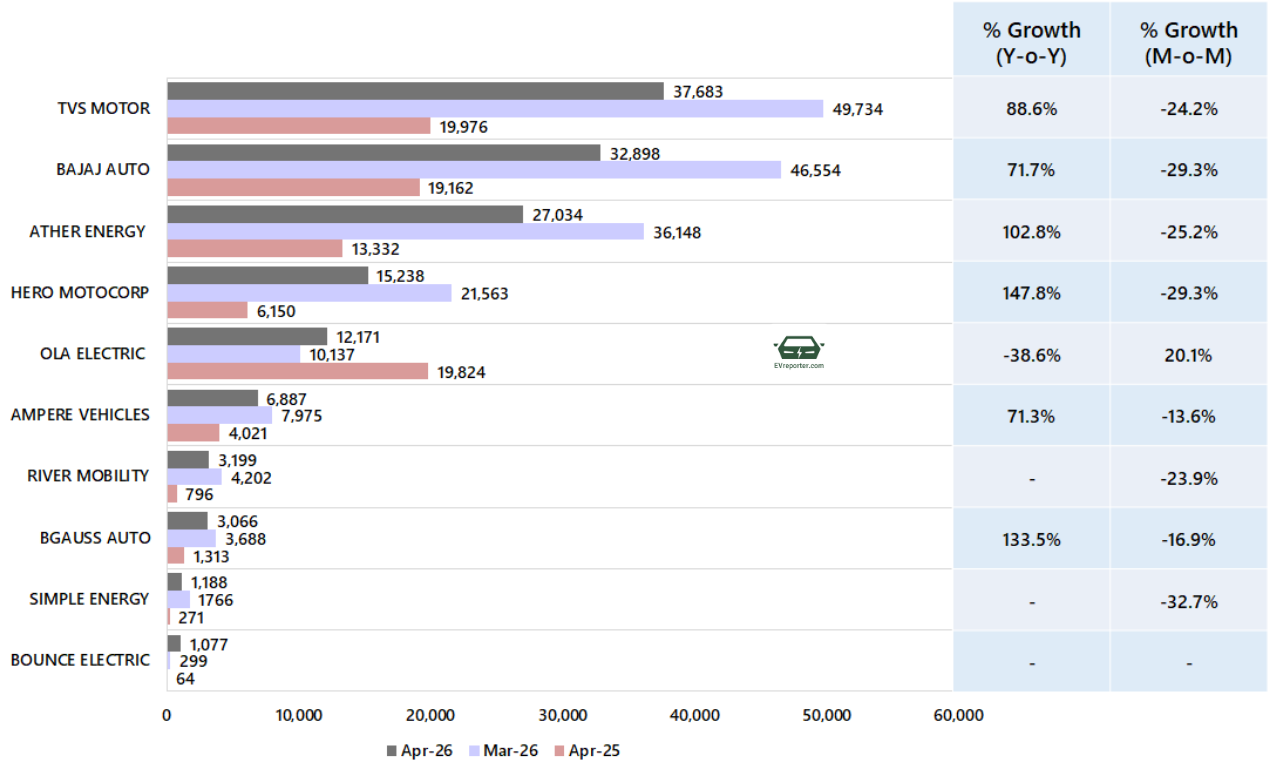This screenshot has width=1272, height=776.
Task: Click the 3,066 data label
Action: point(237,521)
